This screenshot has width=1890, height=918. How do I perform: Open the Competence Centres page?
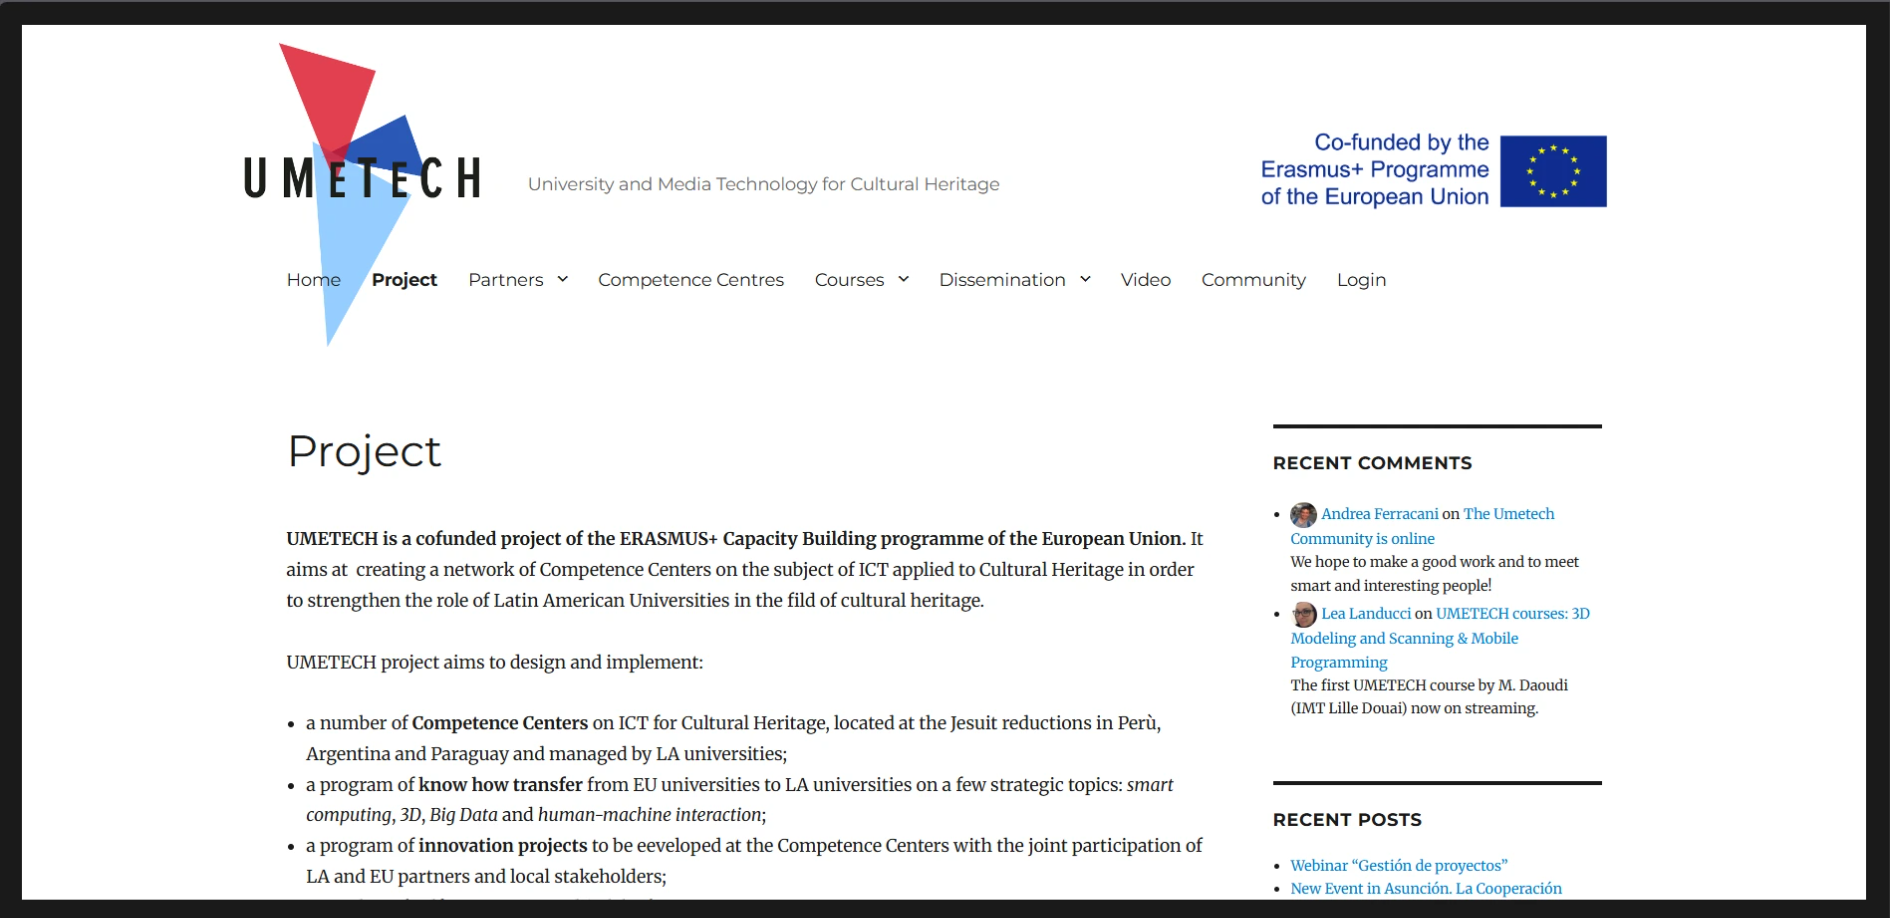click(x=690, y=280)
